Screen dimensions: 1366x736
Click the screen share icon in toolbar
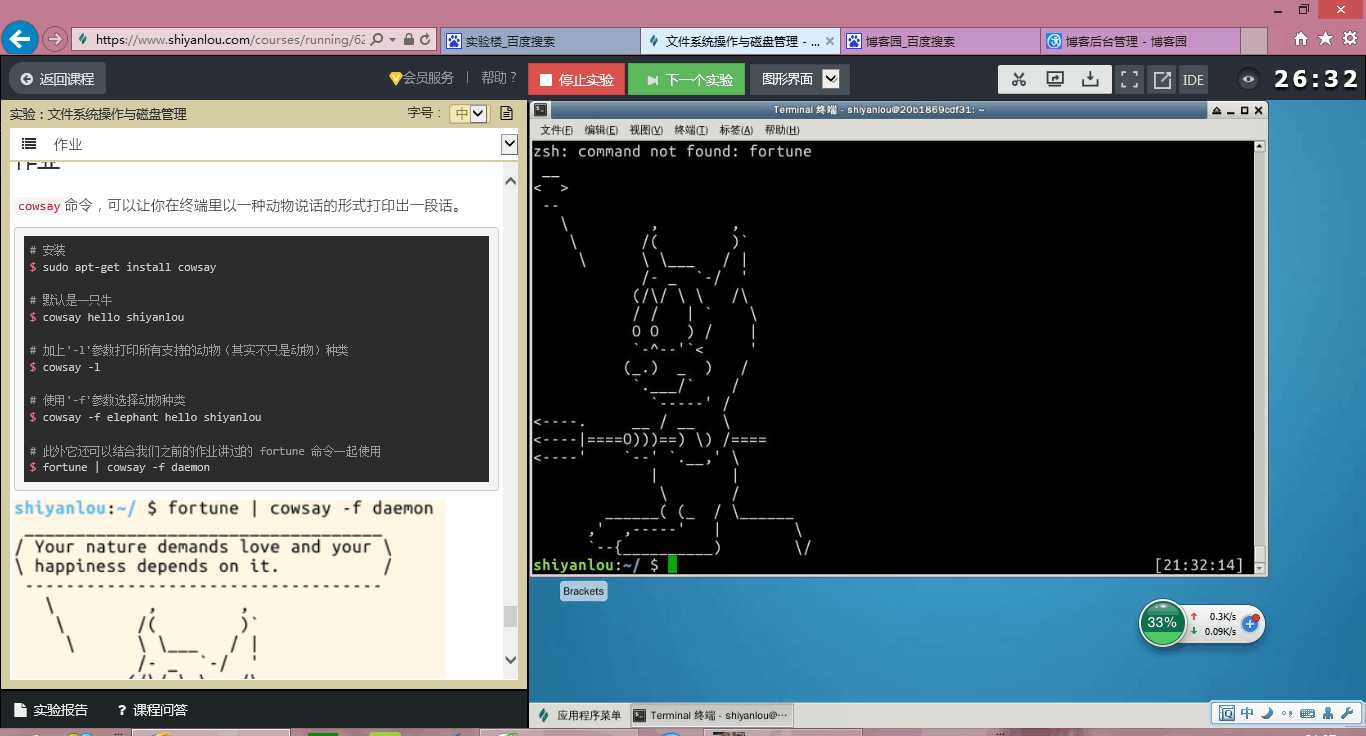[1055, 80]
